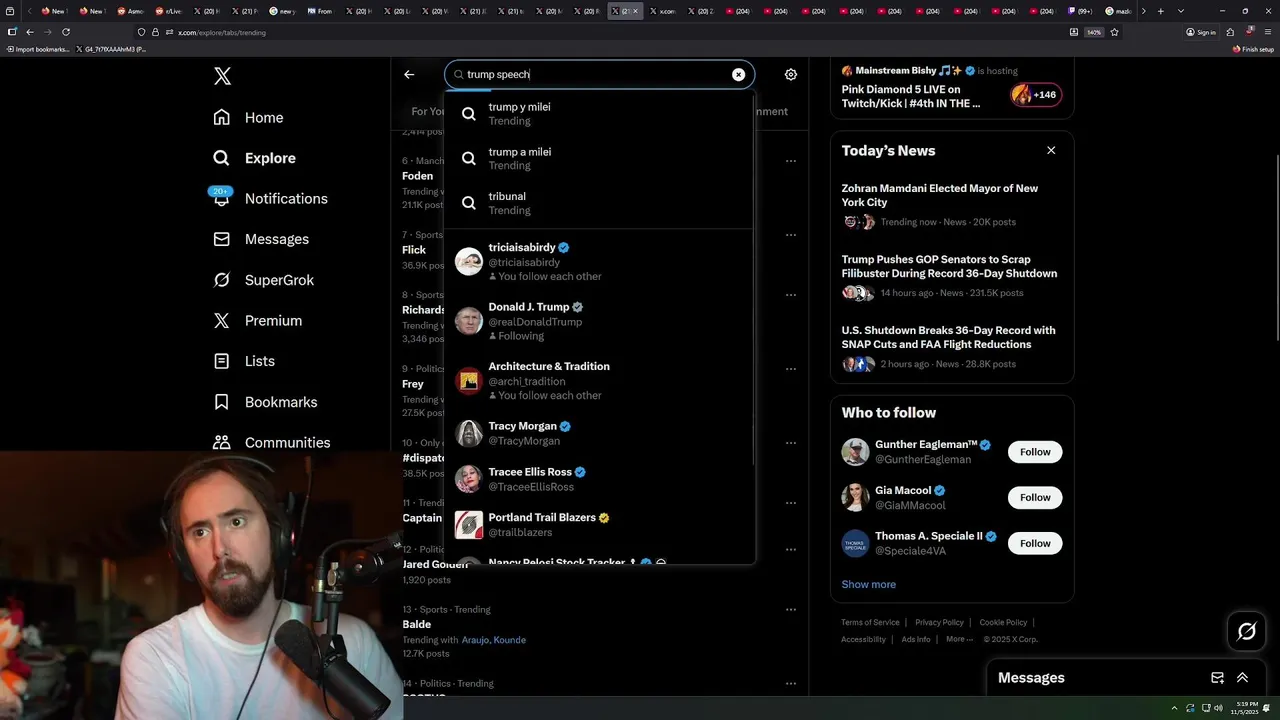This screenshot has height=720, width=1280.
Task: Compose new message in Messages drawer
Action: (1217, 678)
